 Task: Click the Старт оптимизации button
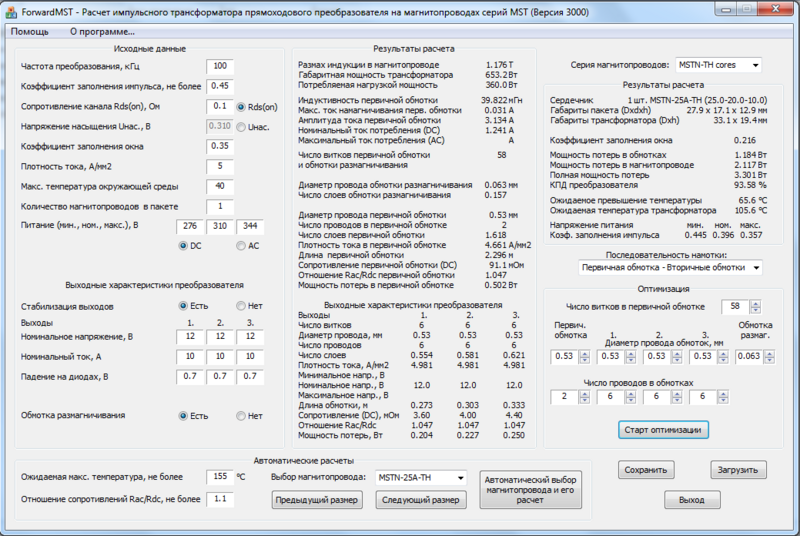click(663, 430)
